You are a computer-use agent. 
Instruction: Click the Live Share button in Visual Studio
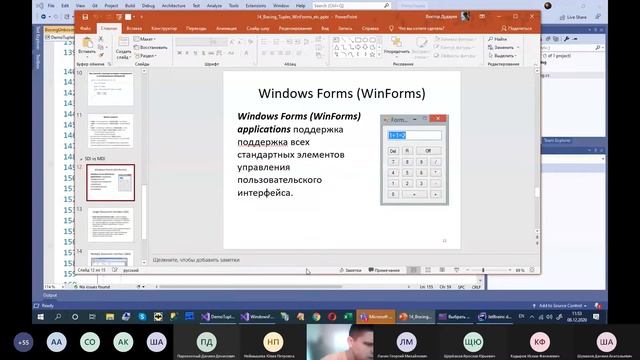coord(573,17)
